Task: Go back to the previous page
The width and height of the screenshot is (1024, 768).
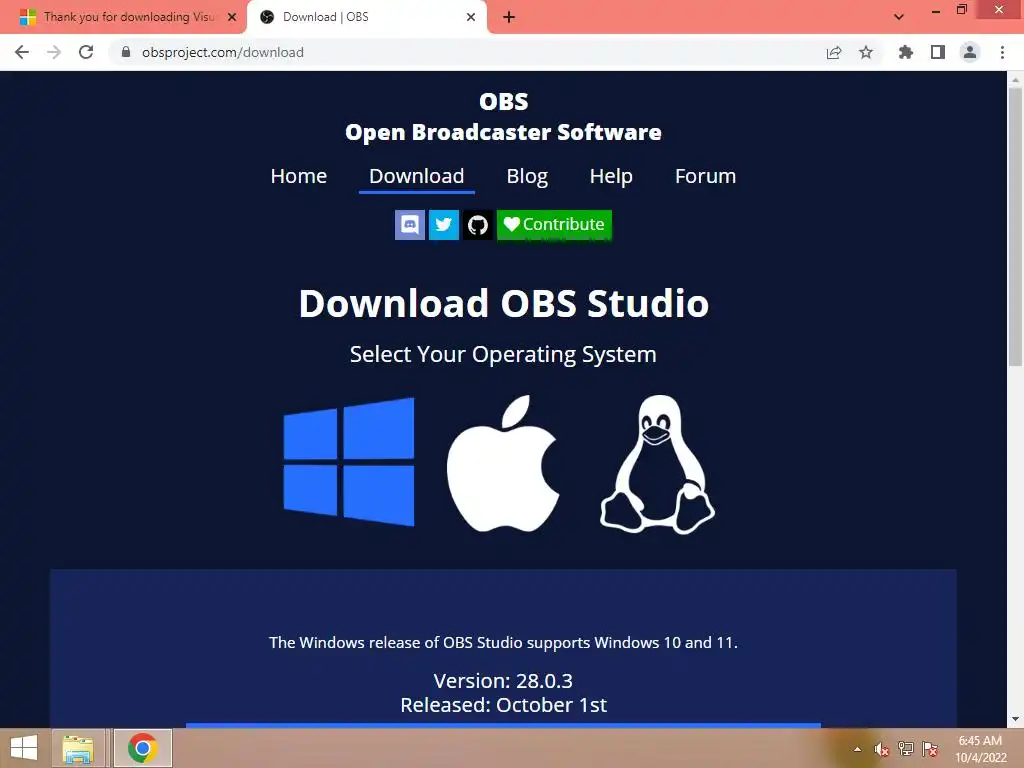Action: (x=22, y=52)
